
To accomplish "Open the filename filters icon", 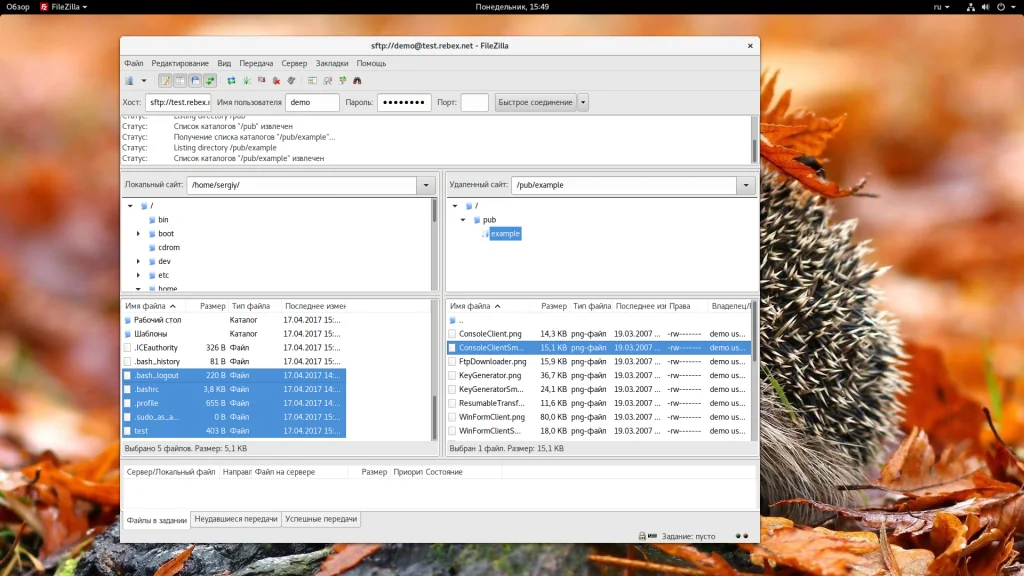I will [x=312, y=80].
